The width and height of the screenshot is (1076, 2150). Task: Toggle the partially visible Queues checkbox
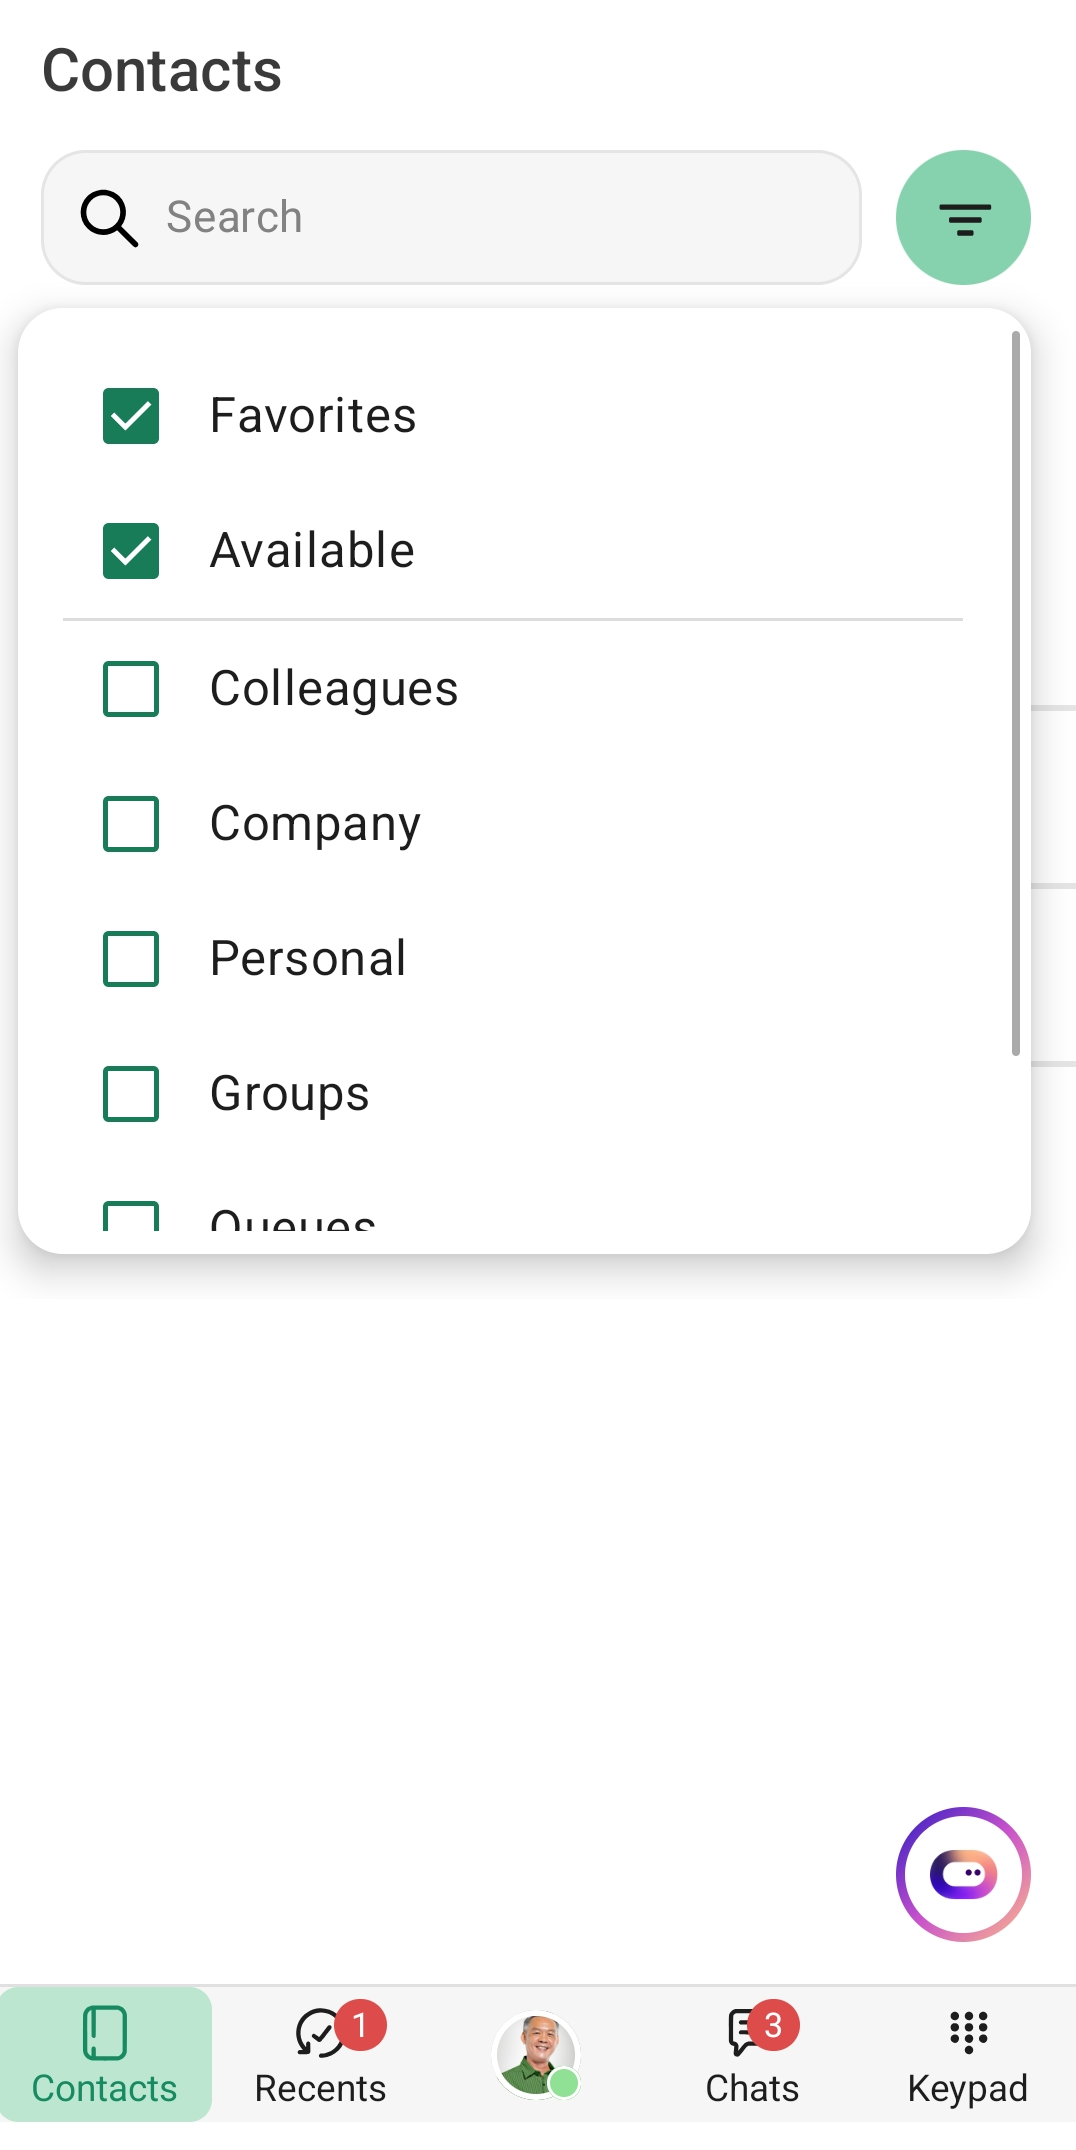pyautogui.click(x=131, y=1217)
